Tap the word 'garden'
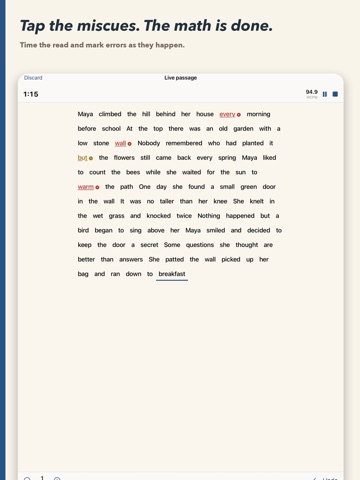The width and height of the screenshot is (360, 480). tap(243, 129)
